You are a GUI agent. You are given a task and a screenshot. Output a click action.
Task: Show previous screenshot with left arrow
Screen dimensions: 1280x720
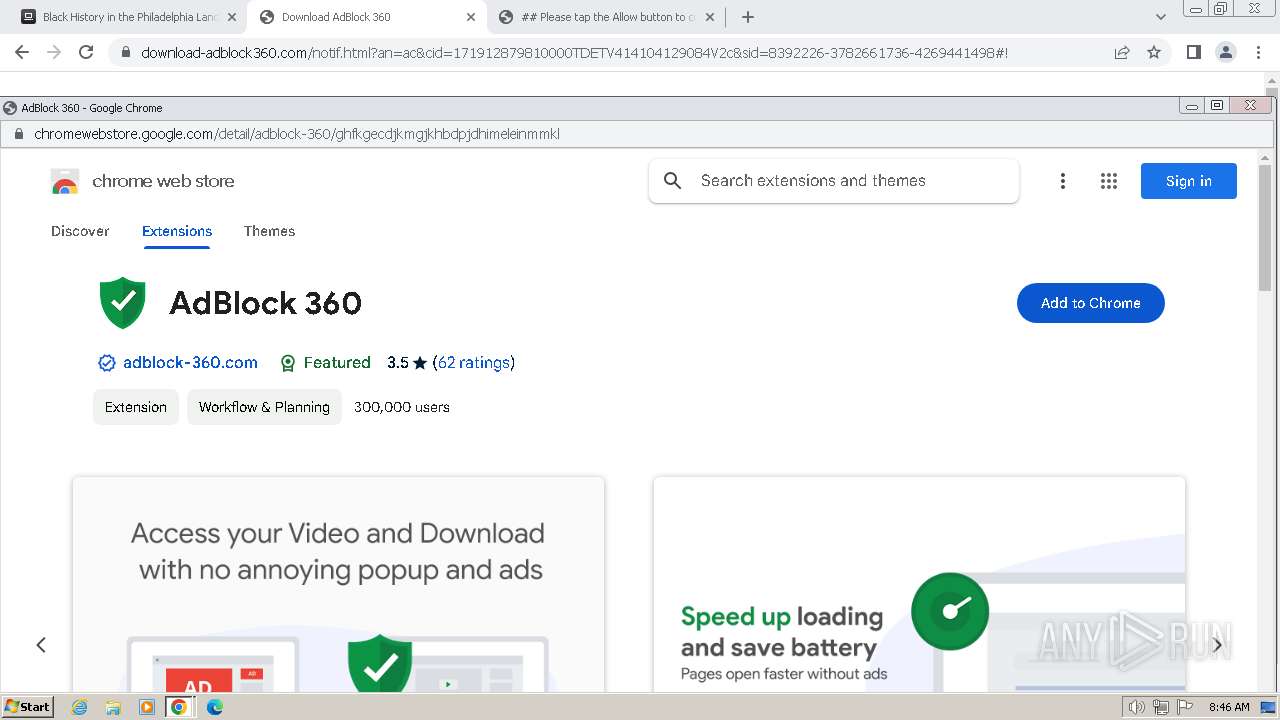[x=41, y=645]
